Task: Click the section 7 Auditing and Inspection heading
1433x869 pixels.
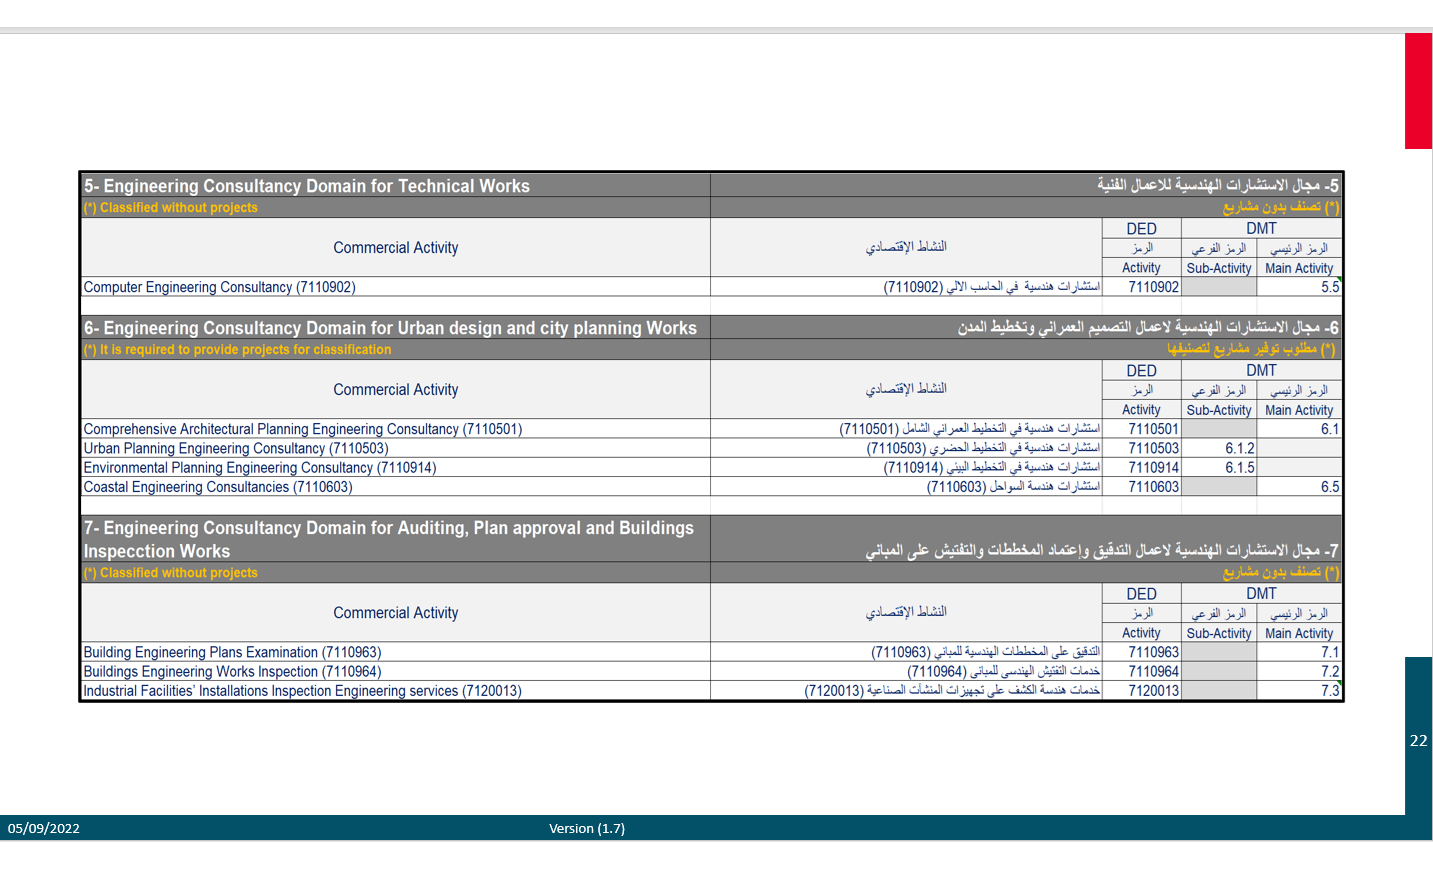Action: tap(388, 539)
